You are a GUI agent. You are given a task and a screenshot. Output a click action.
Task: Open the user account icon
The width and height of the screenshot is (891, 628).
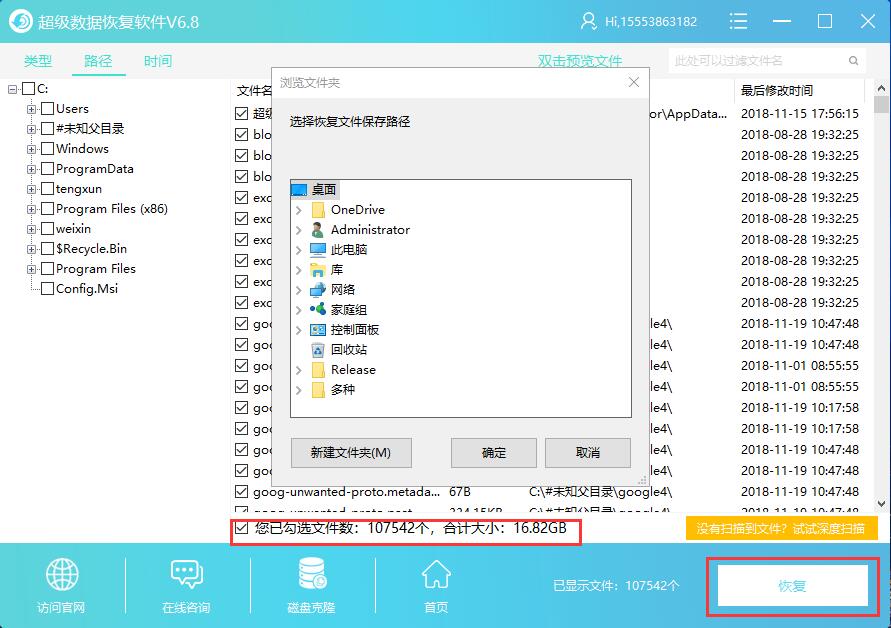[588, 22]
